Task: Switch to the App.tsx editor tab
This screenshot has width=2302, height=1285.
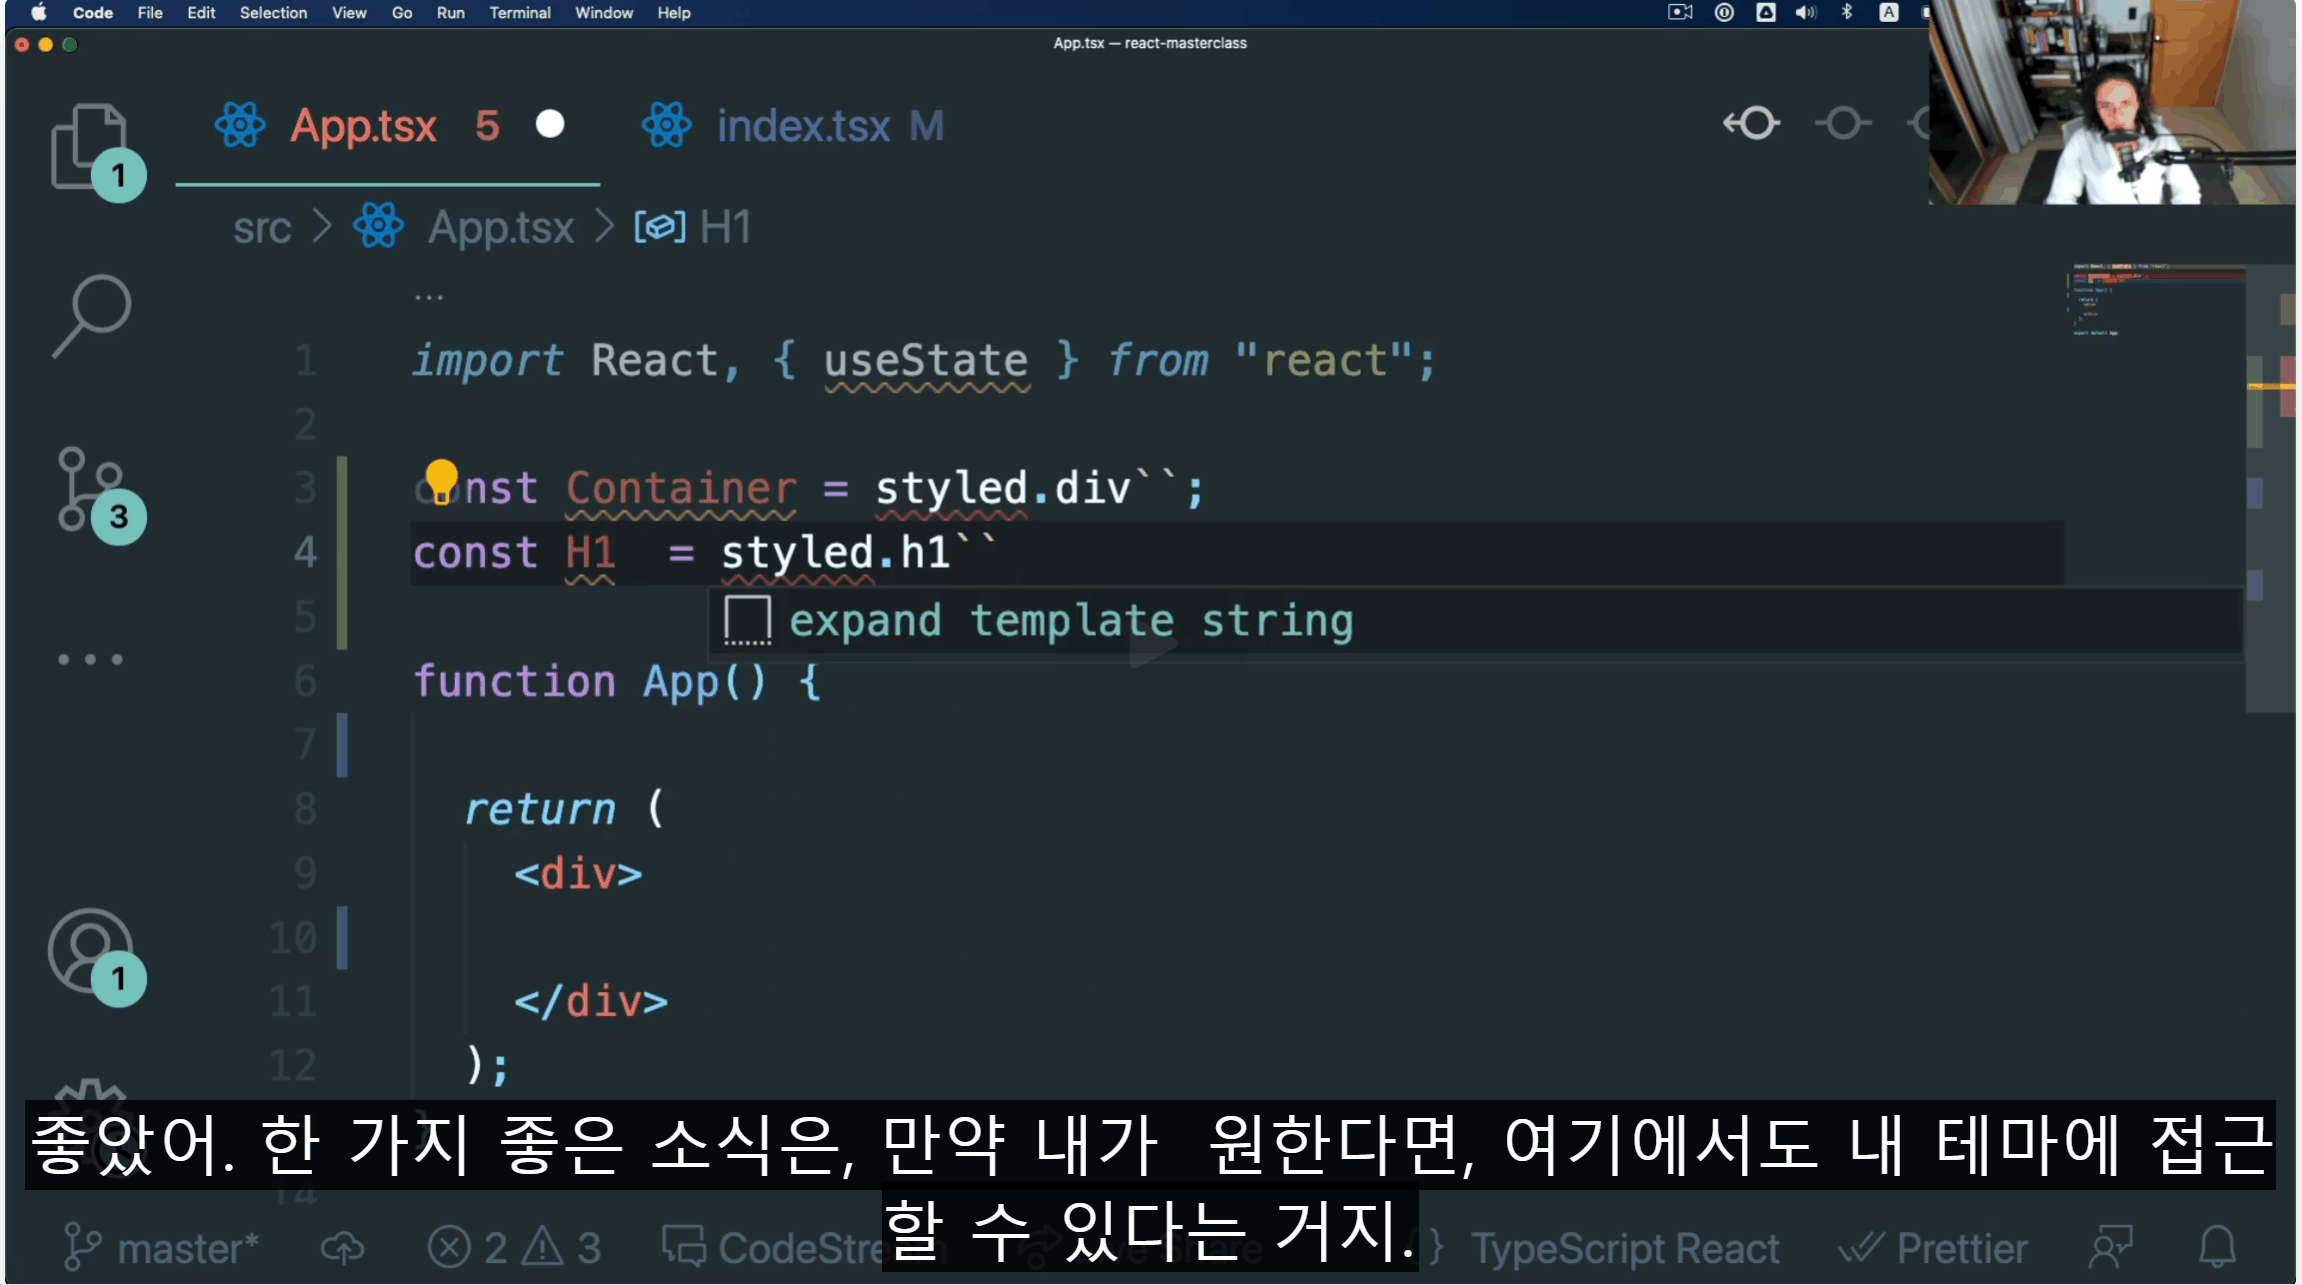Action: tap(388, 126)
